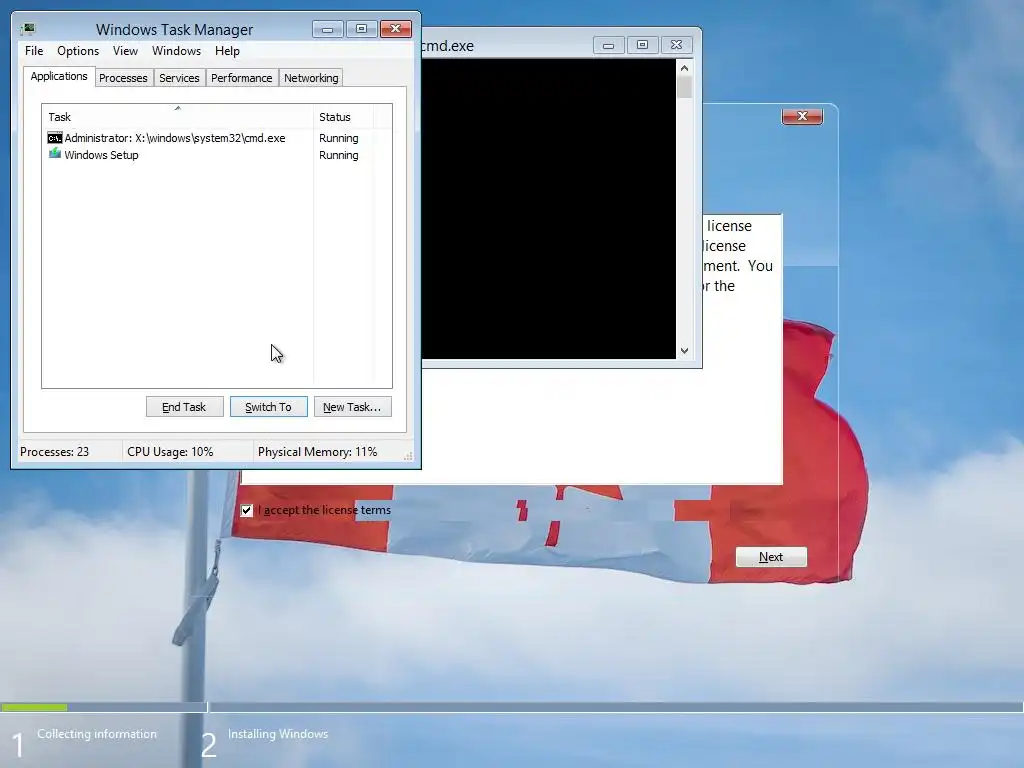Switch to the Networking tab
This screenshot has width=1024, height=768.
[x=311, y=78]
